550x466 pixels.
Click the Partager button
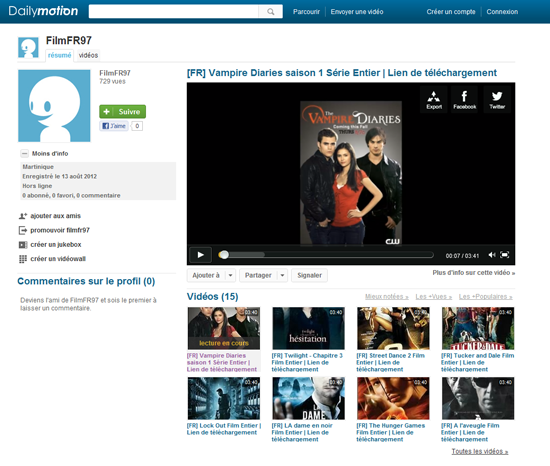click(x=259, y=276)
